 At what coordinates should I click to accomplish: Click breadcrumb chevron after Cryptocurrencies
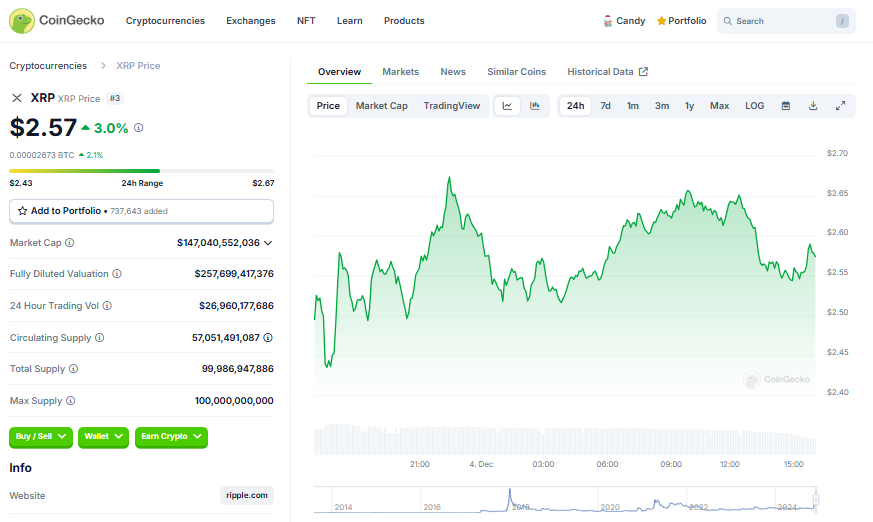coord(103,66)
